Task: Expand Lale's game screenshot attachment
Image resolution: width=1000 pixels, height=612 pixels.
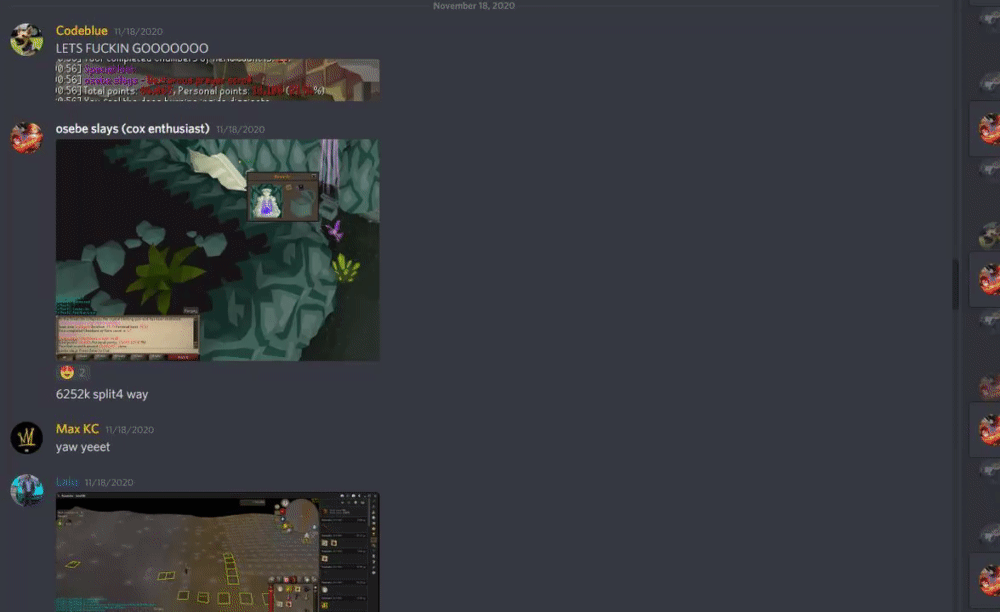Action: [x=217, y=551]
